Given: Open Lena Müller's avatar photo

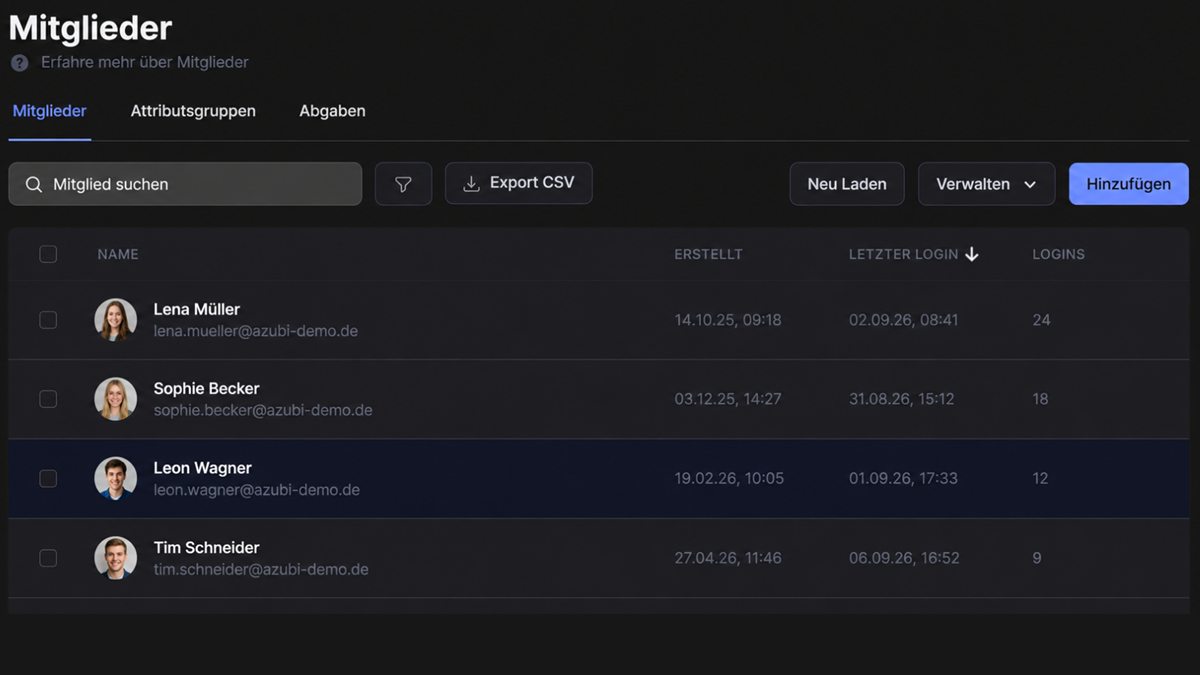Looking at the screenshot, I should click(116, 320).
